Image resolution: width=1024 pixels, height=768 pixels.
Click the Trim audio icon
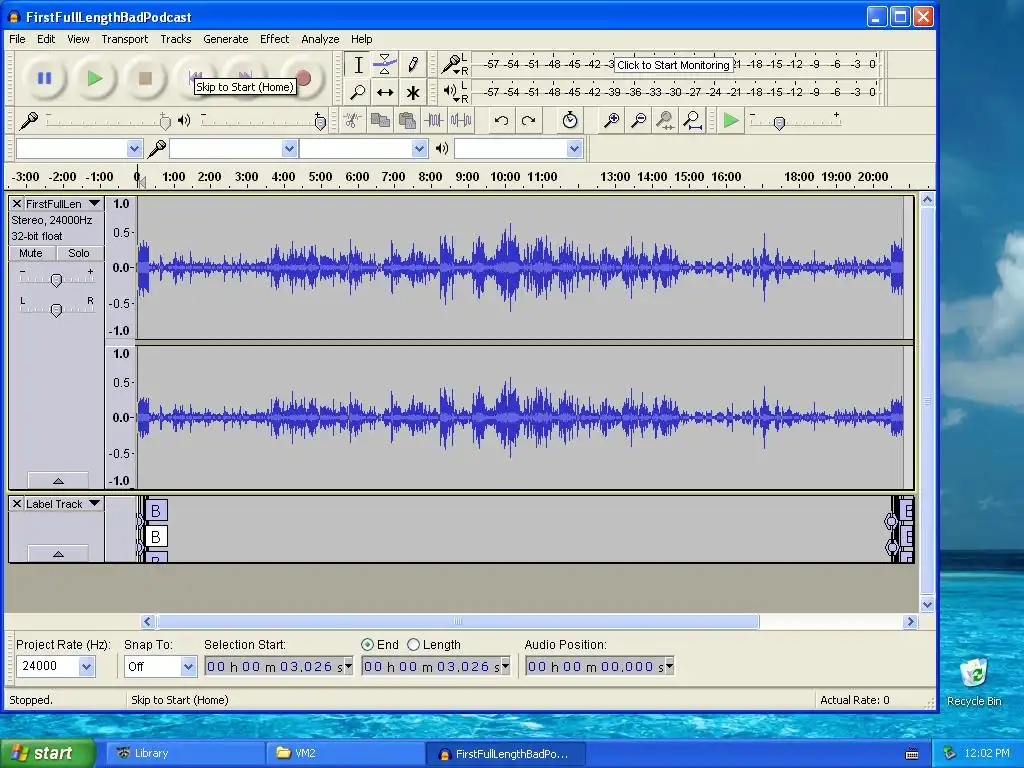tap(434, 121)
